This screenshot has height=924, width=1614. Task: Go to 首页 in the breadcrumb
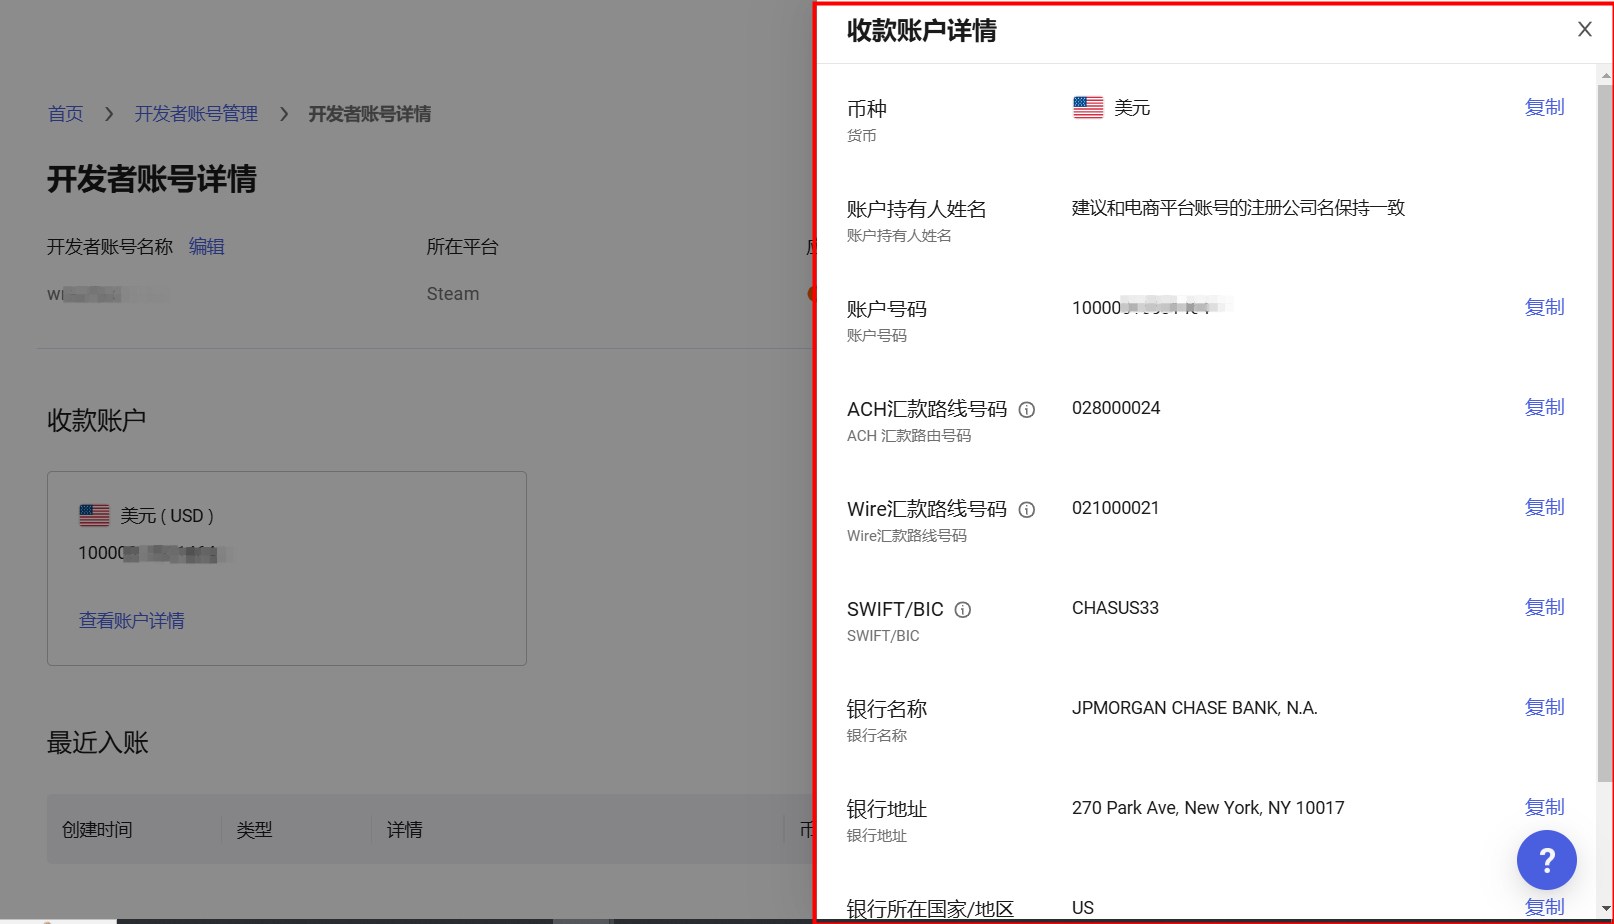point(66,114)
